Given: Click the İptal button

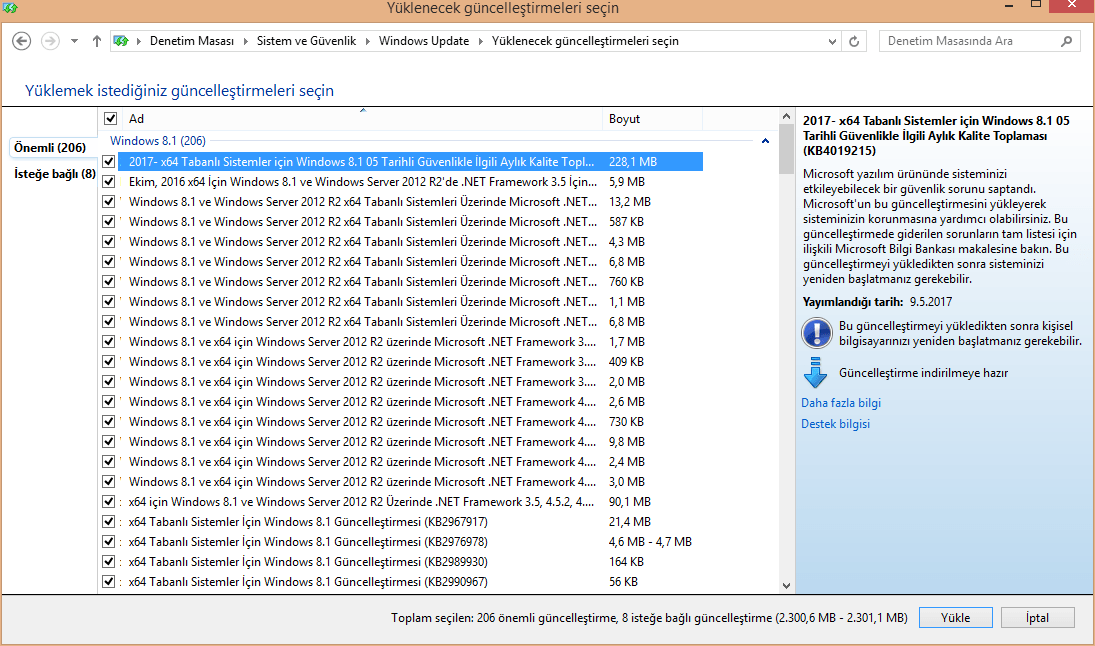Looking at the screenshot, I should tap(1037, 618).
